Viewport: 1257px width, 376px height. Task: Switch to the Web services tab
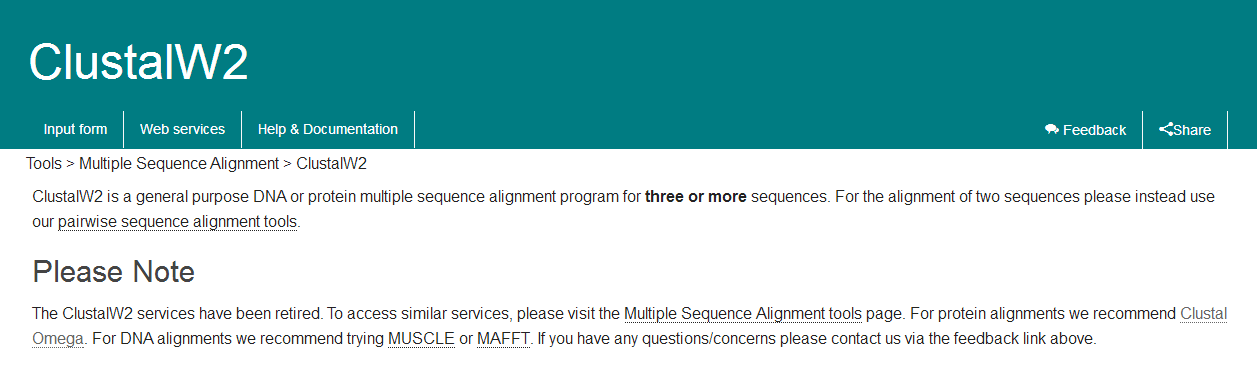pyautogui.click(x=182, y=129)
